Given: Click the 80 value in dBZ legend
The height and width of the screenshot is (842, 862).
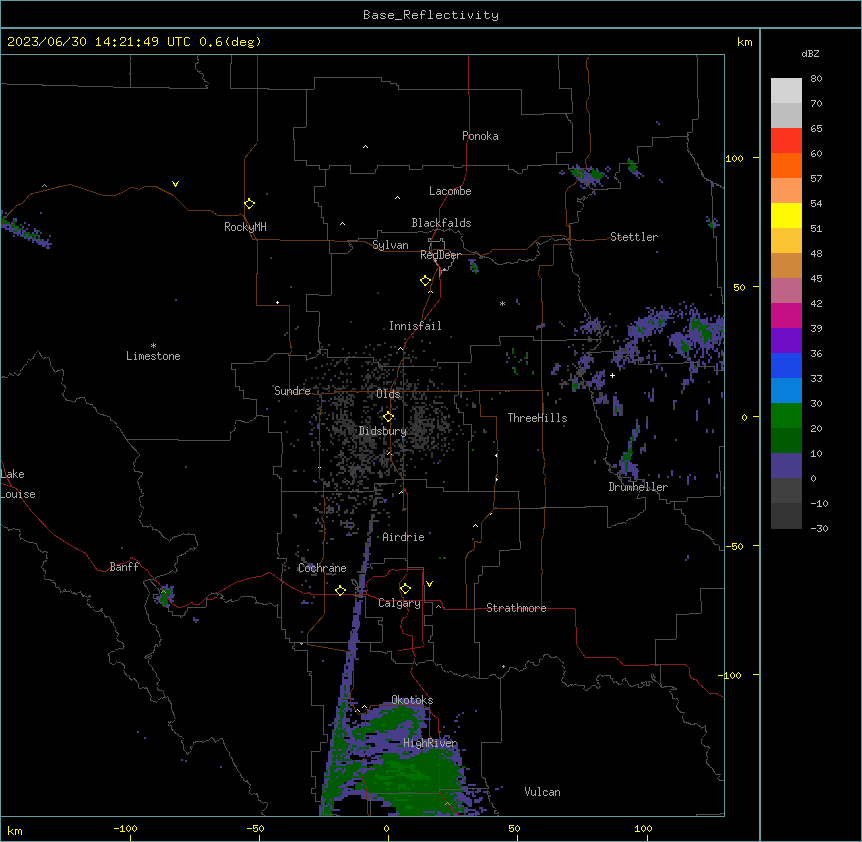Looking at the screenshot, I should (x=816, y=79).
